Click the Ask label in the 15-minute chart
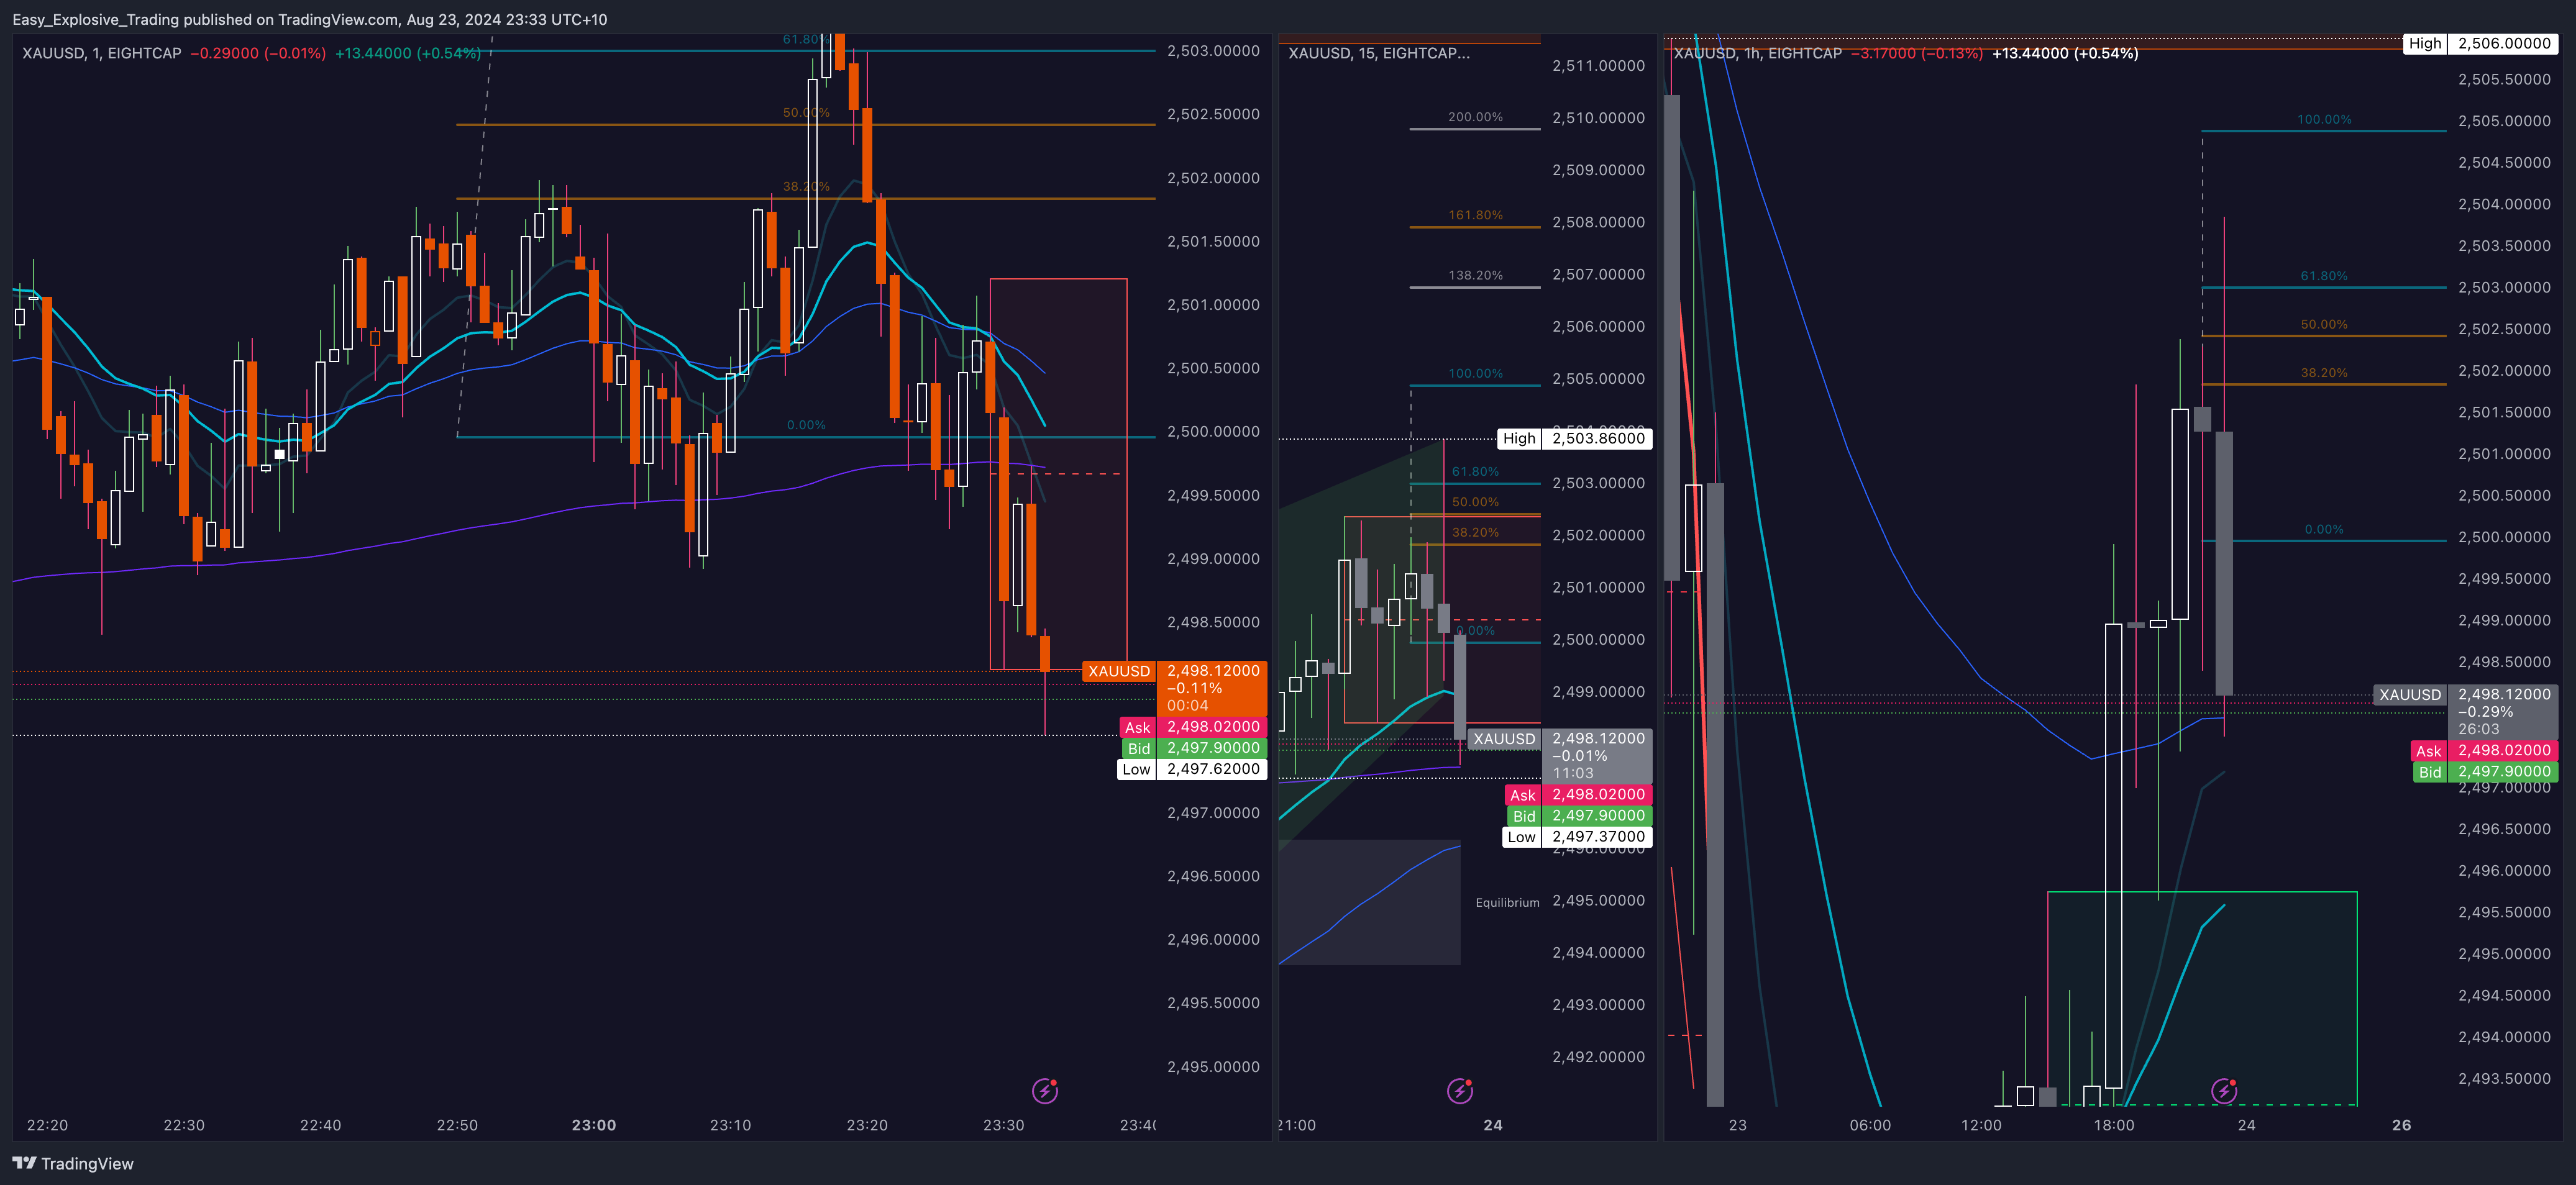Screen dimensions: 2576x1185 pyautogui.click(x=1578, y=795)
